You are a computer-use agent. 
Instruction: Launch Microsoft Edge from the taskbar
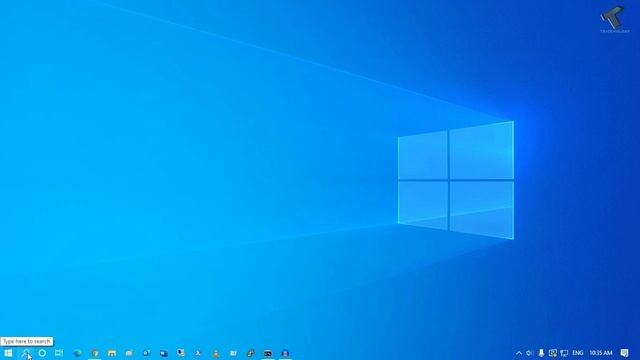tap(77, 353)
